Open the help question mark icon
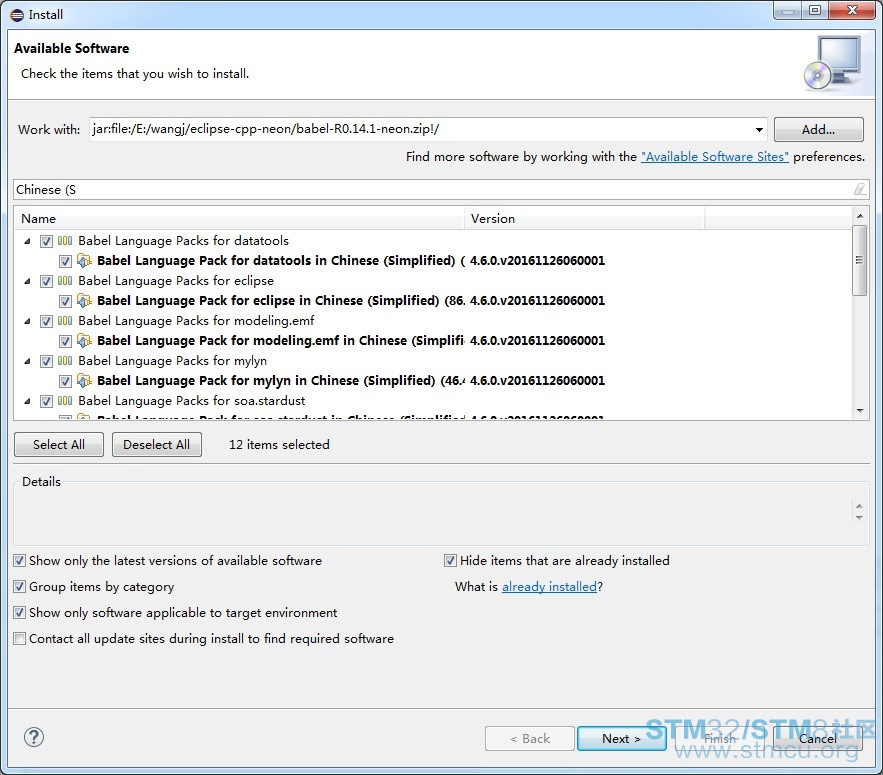The image size is (883, 775). 34,737
